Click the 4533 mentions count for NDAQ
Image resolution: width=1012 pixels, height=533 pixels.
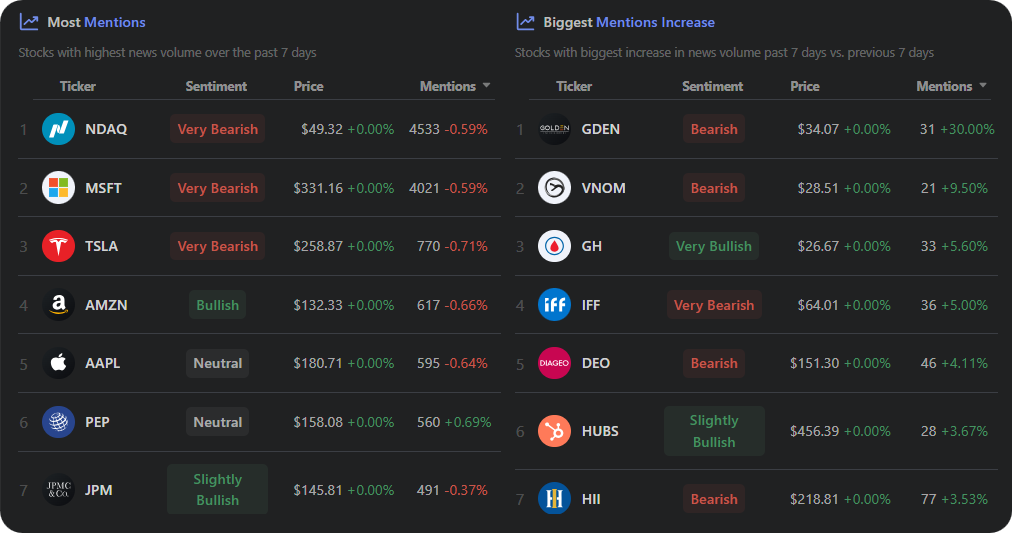424,129
